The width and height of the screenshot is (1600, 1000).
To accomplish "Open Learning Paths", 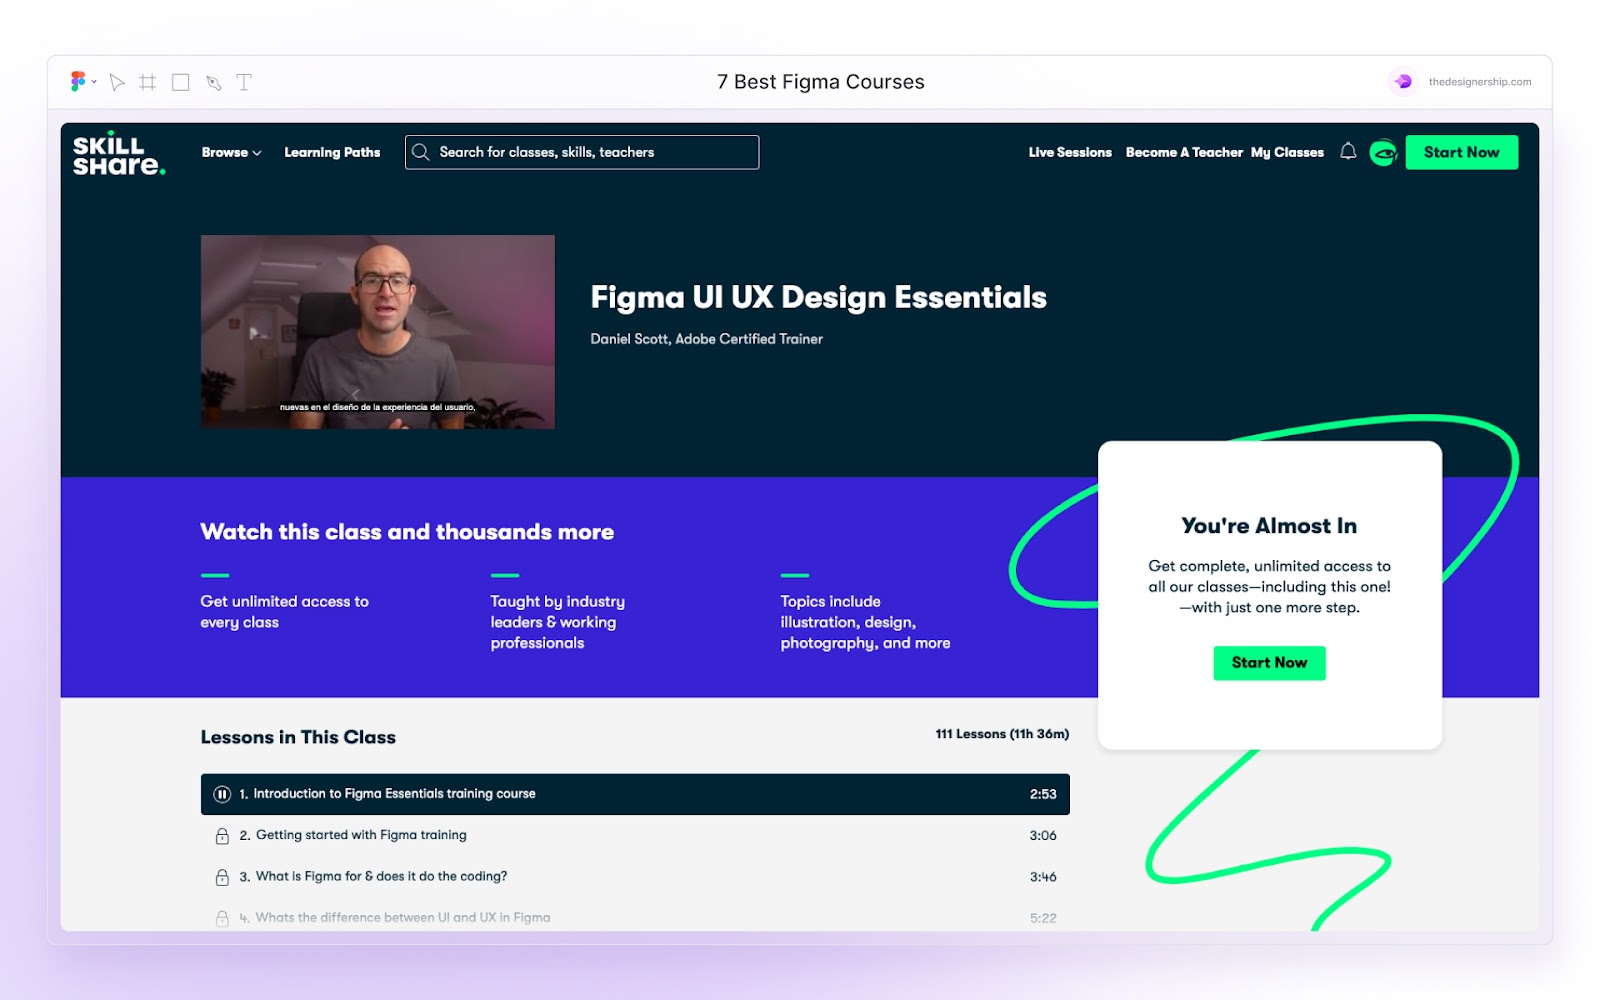I will (332, 152).
